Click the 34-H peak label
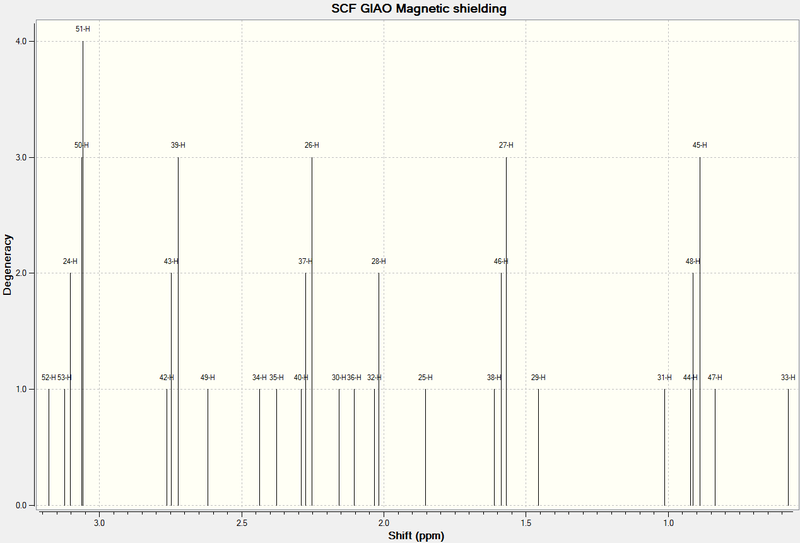 259,378
